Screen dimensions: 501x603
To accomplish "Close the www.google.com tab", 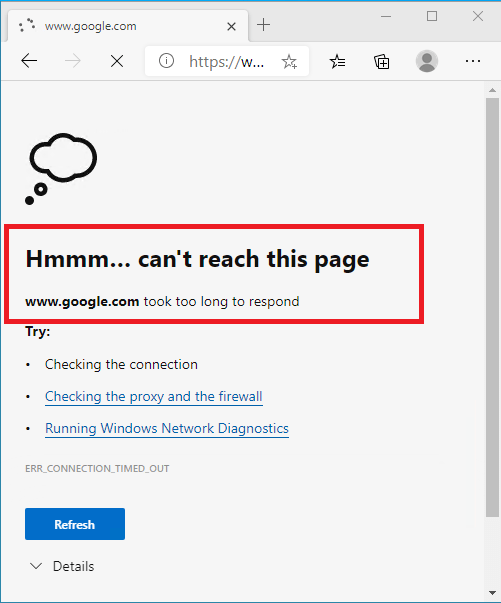I will [x=231, y=27].
